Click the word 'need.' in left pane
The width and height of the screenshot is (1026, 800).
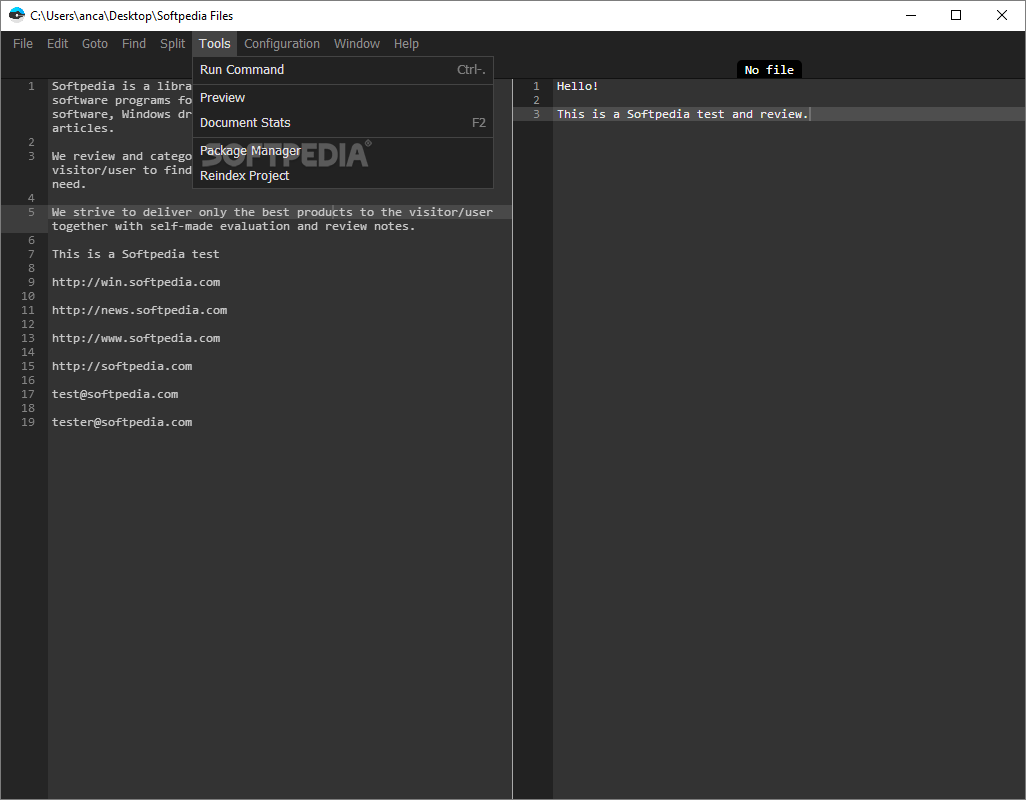click(69, 184)
